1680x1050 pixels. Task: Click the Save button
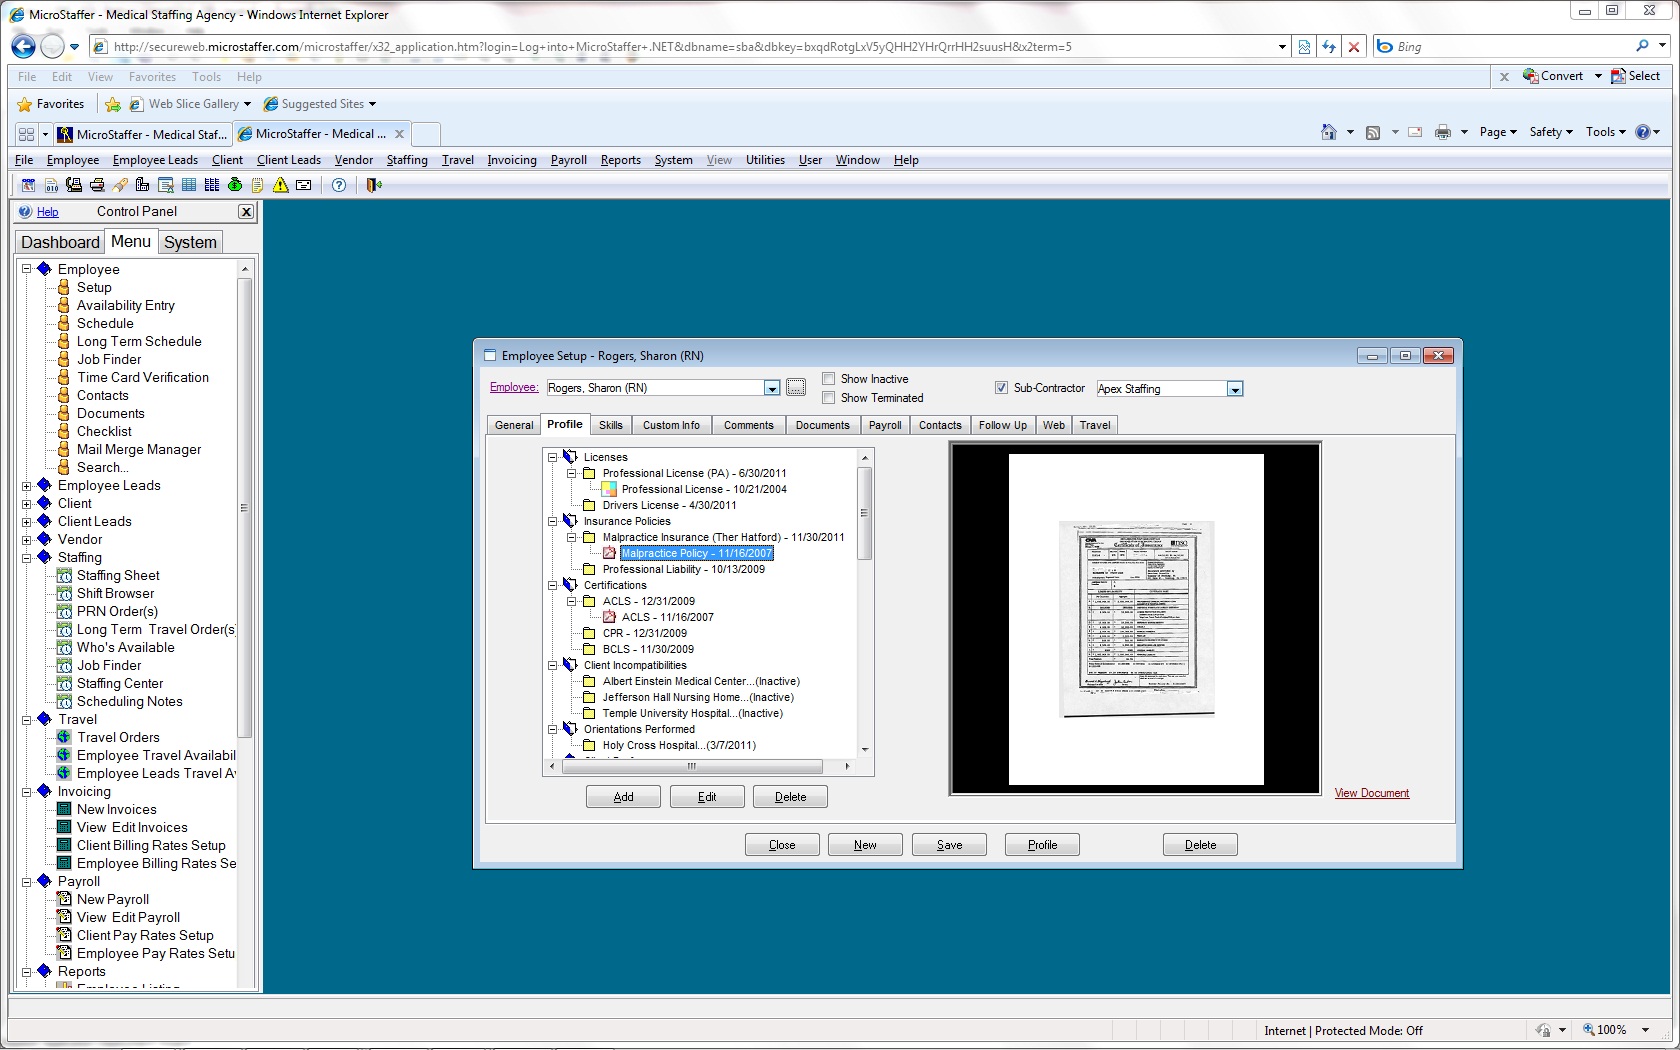pyautogui.click(x=949, y=845)
